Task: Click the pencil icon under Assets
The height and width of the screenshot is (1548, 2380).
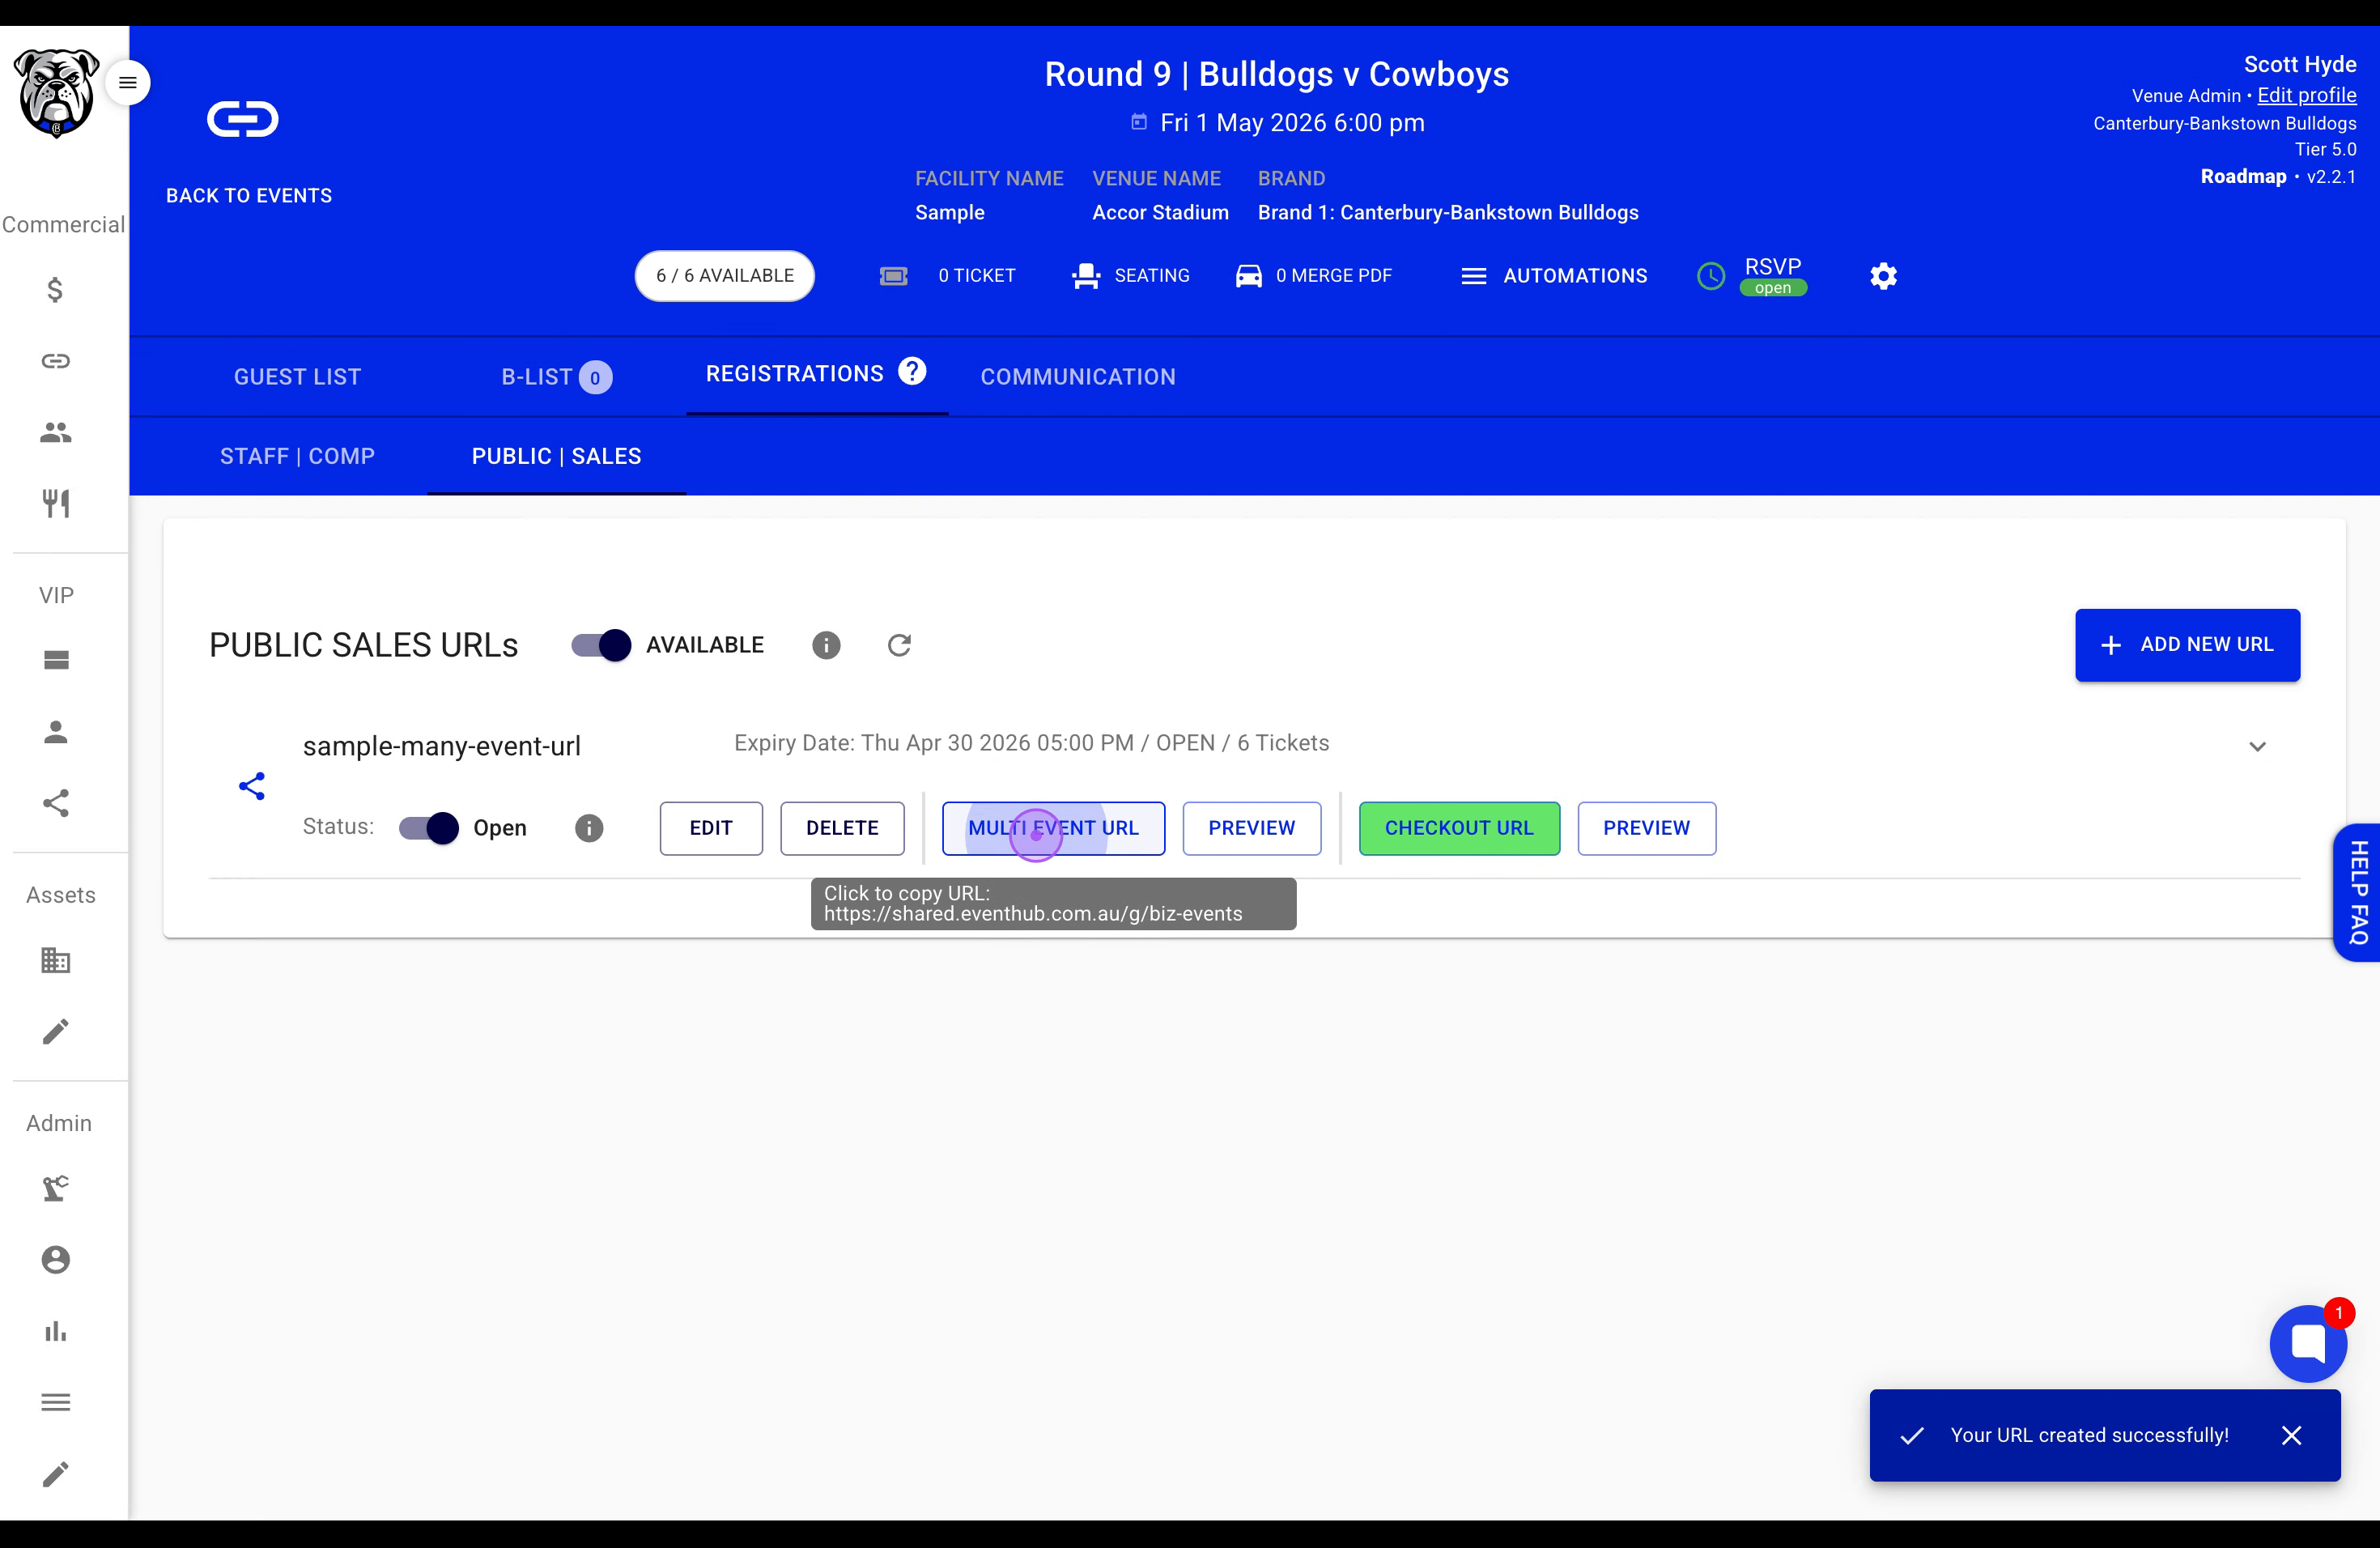Action: (56, 1031)
